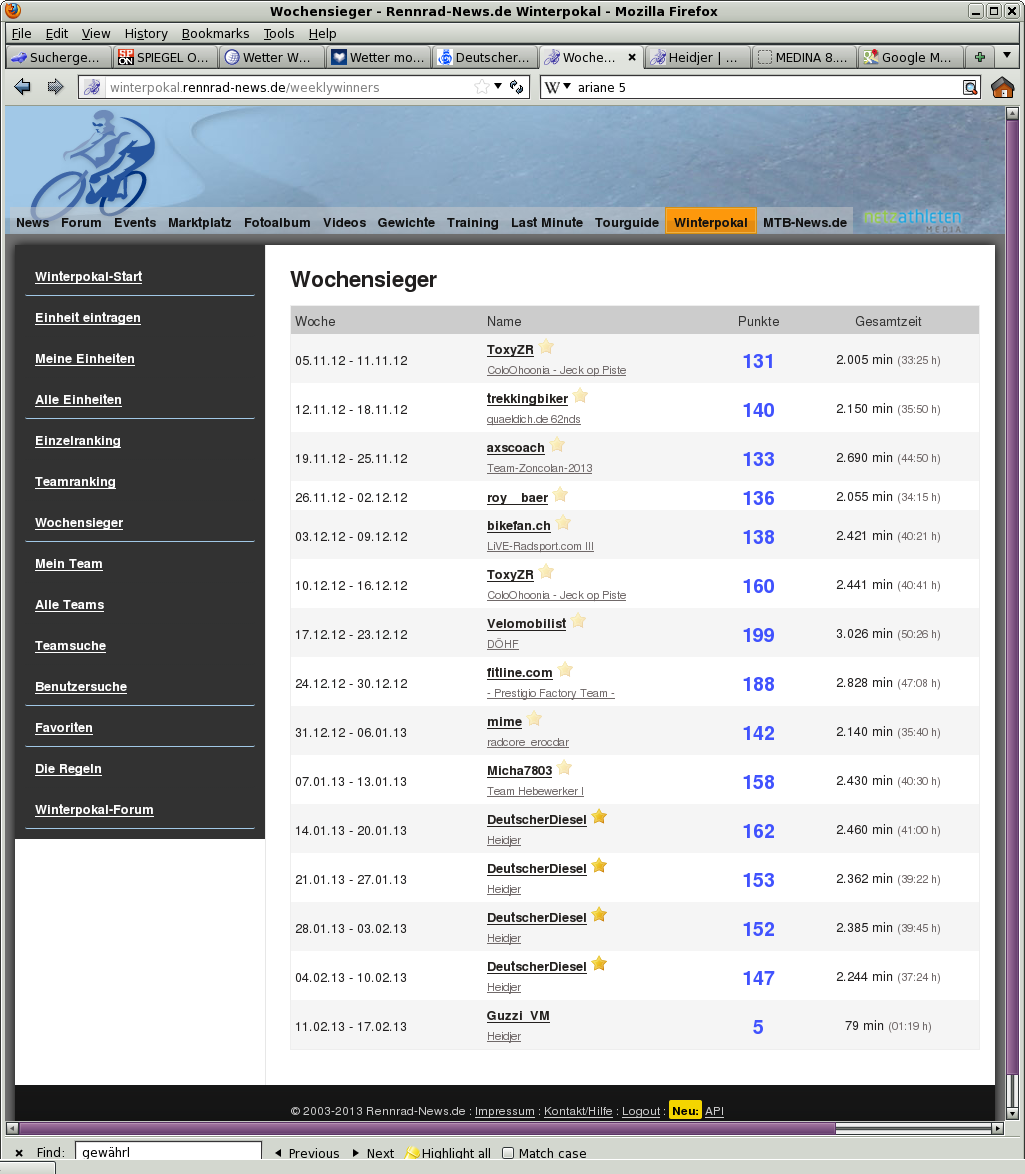Image resolution: width=1025 pixels, height=1174 pixels.
Task: Open Wikipedia search engine dropdown
Action: click(558, 87)
